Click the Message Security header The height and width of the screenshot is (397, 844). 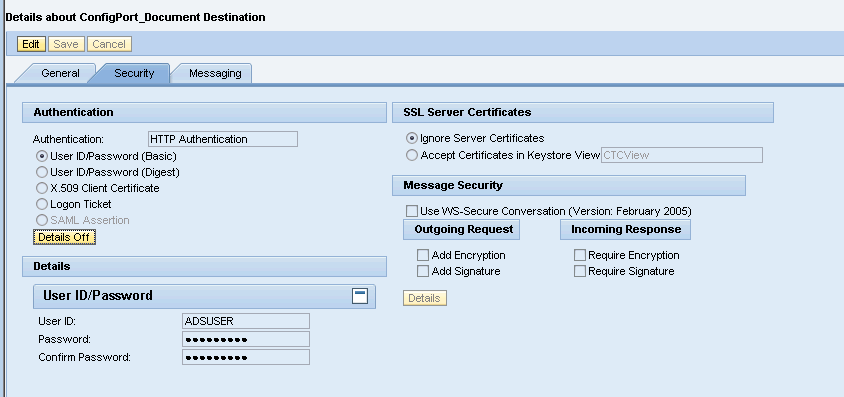click(x=569, y=186)
